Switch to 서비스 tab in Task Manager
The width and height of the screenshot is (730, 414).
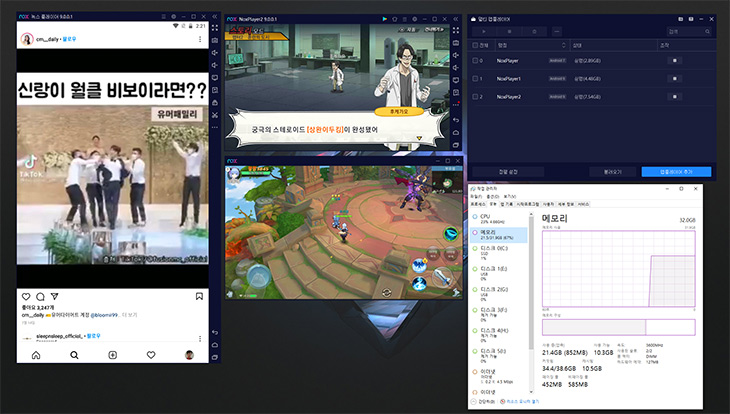584,204
